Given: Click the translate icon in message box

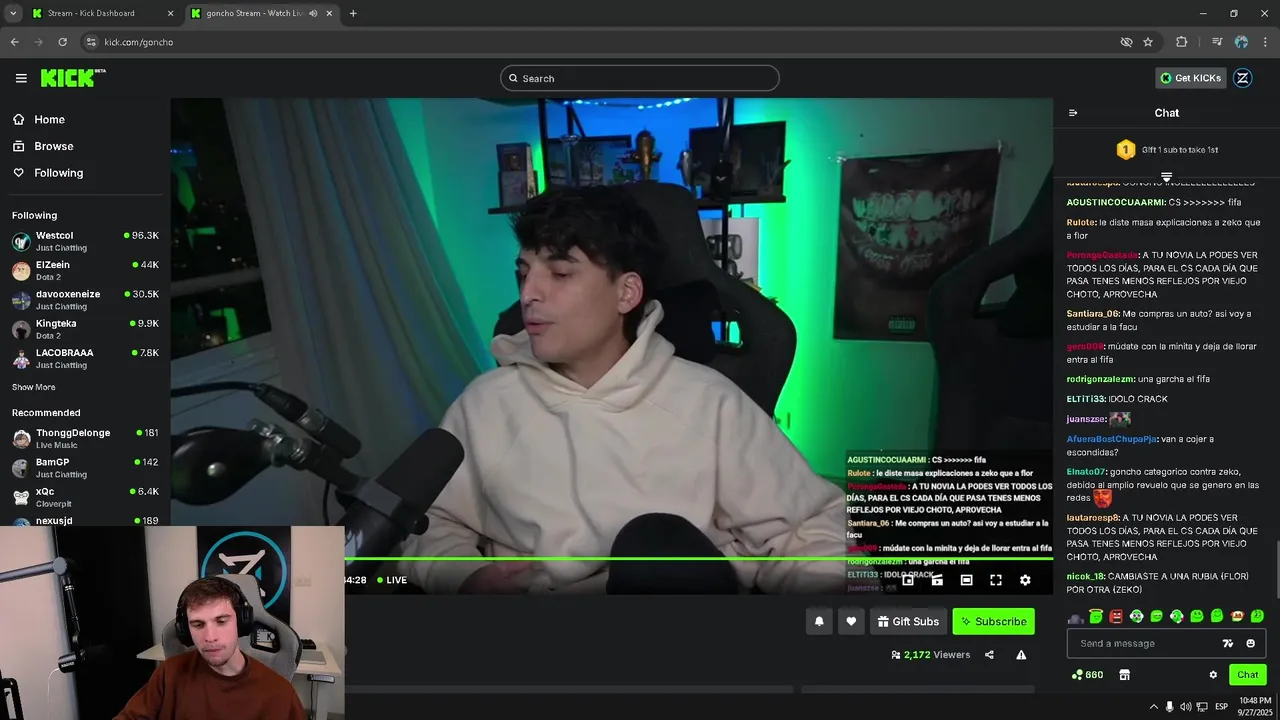Looking at the screenshot, I should tap(1228, 643).
